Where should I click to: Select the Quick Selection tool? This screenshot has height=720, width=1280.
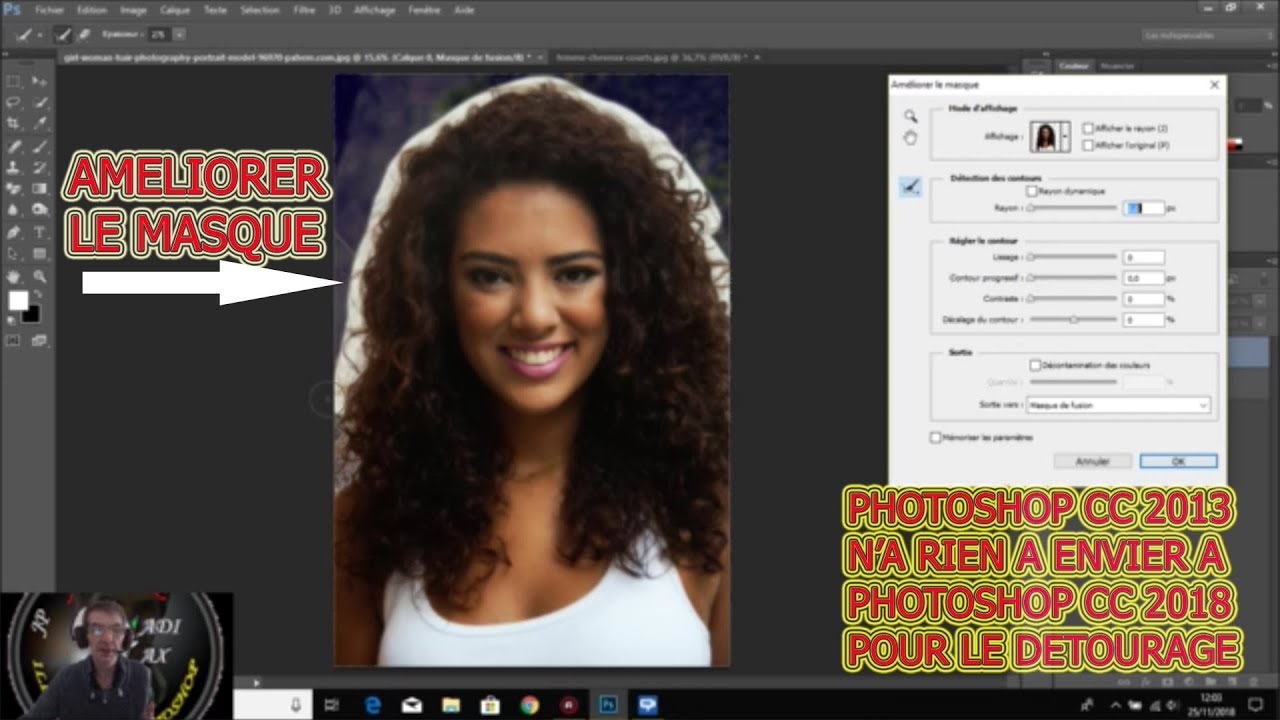(x=40, y=102)
